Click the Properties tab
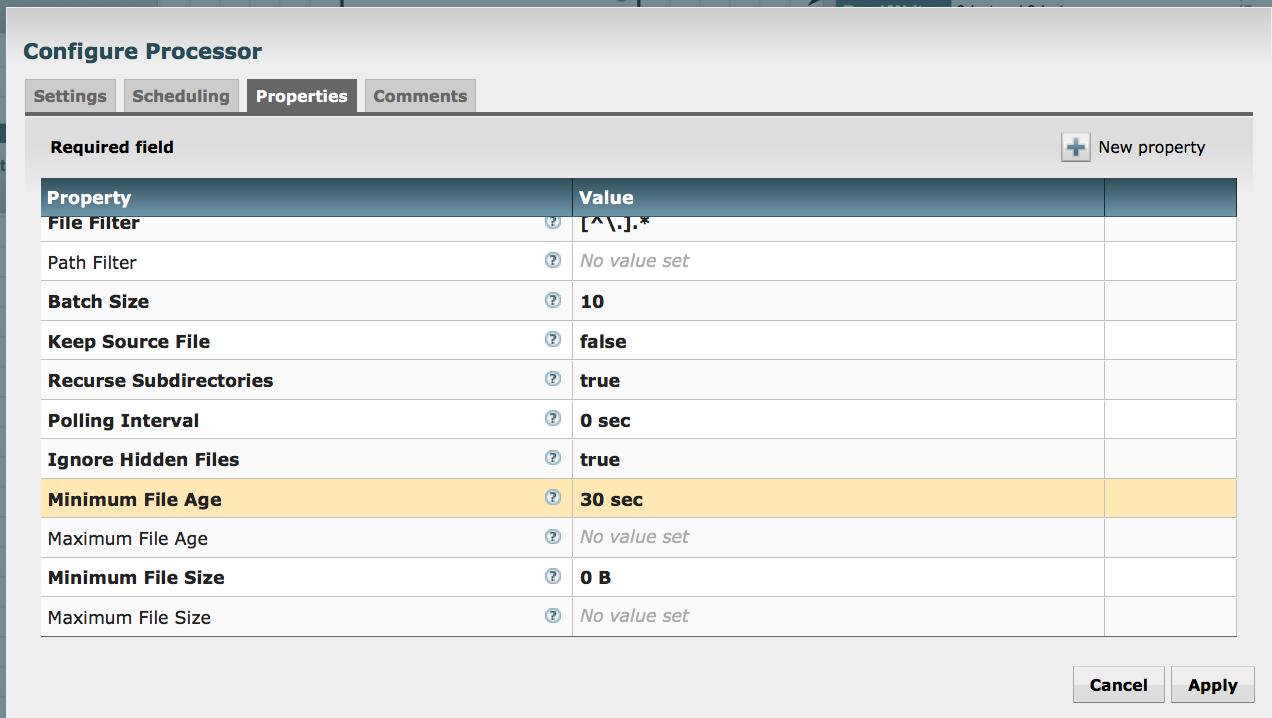This screenshot has width=1272, height=718. point(302,95)
